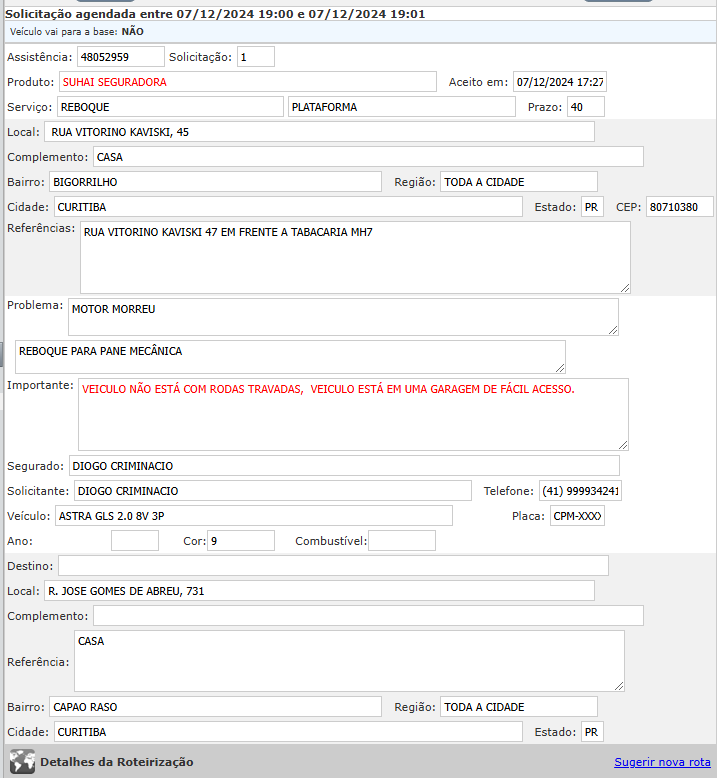The width and height of the screenshot is (720, 778).
Task: Click the Produto field SUHAI SEGURADORA
Action: [x=248, y=82]
